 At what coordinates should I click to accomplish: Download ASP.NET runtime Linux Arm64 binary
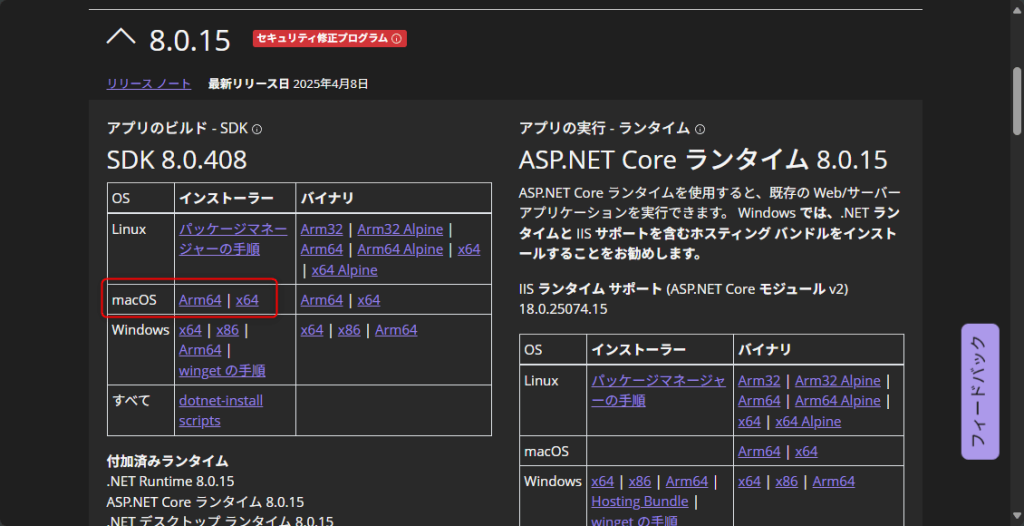759,401
